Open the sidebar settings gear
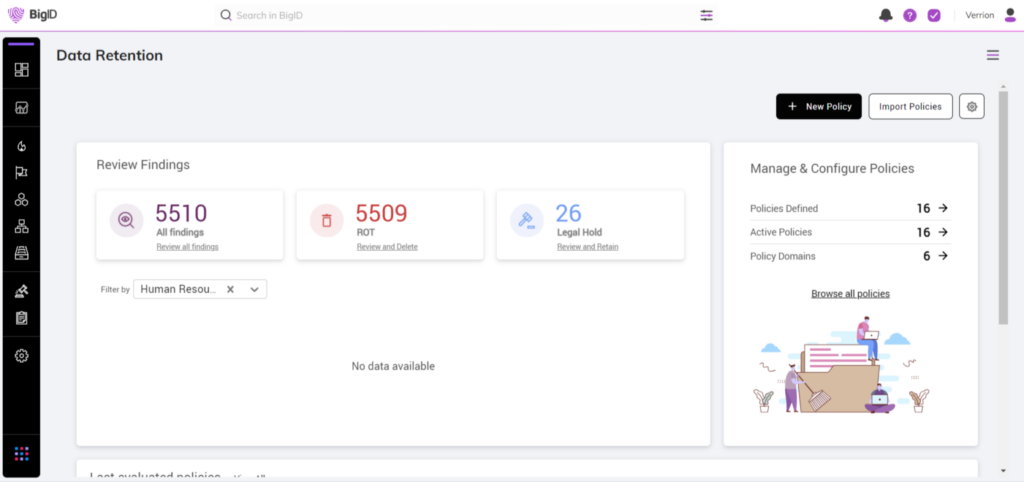 tap(21, 356)
